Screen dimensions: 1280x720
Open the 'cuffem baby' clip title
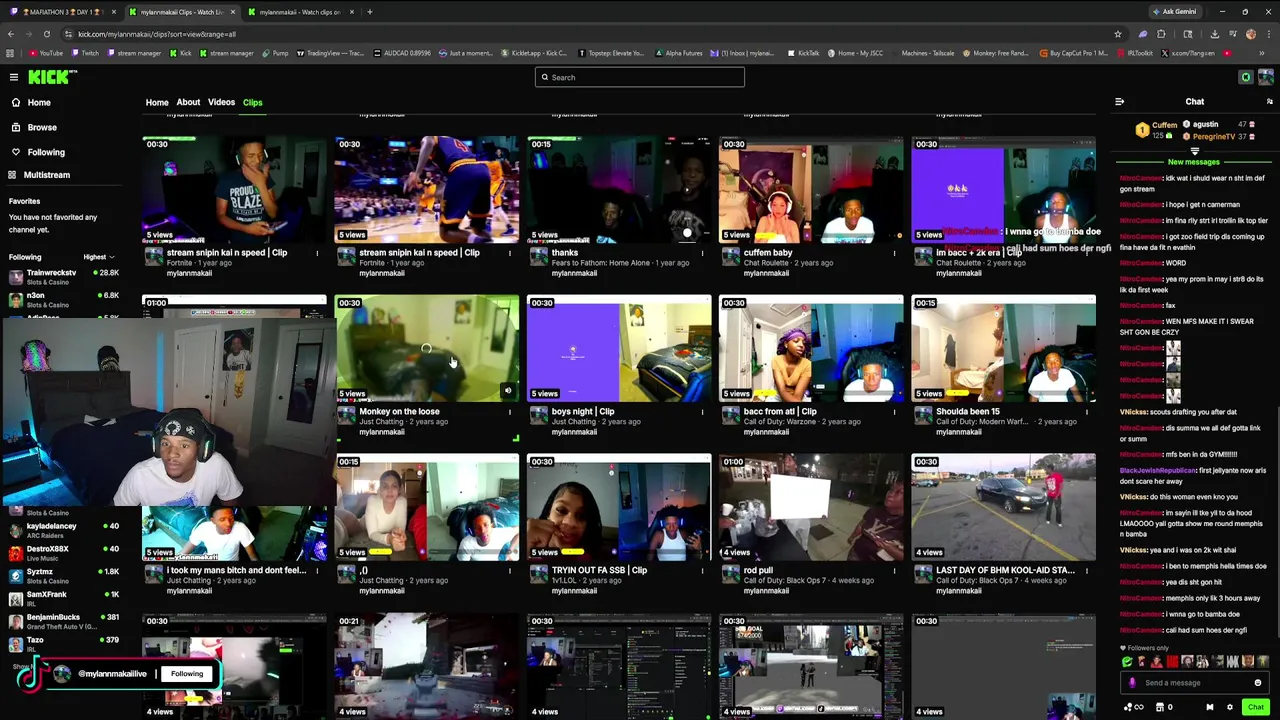[x=768, y=253]
